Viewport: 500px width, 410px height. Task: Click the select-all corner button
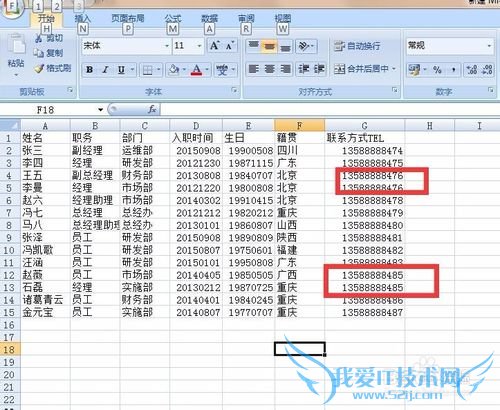(x=10, y=126)
